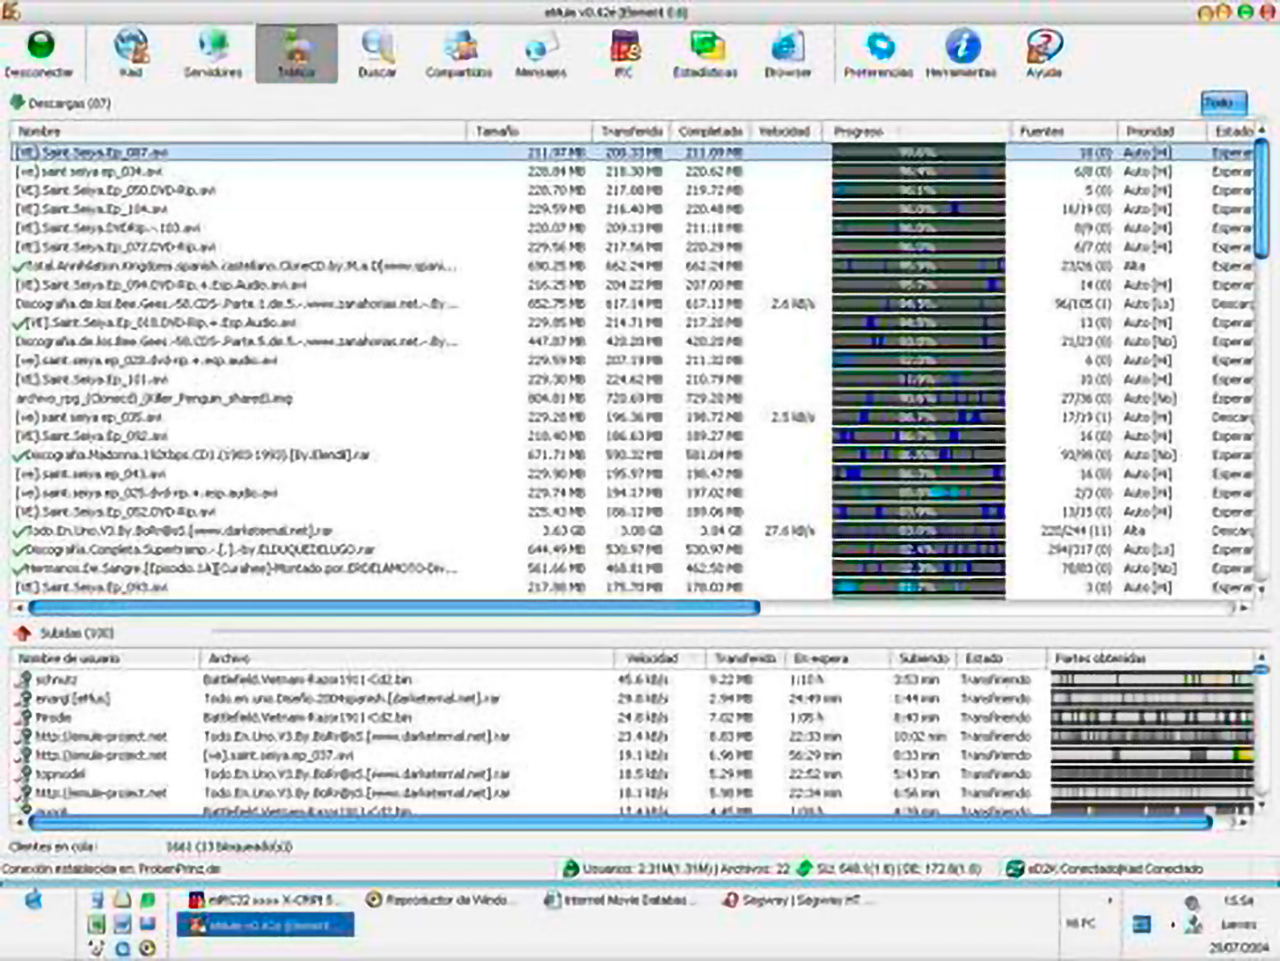Sort downloads by Prioridad column
The width and height of the screenshot is (1280, 961).
click(1160, 131)
